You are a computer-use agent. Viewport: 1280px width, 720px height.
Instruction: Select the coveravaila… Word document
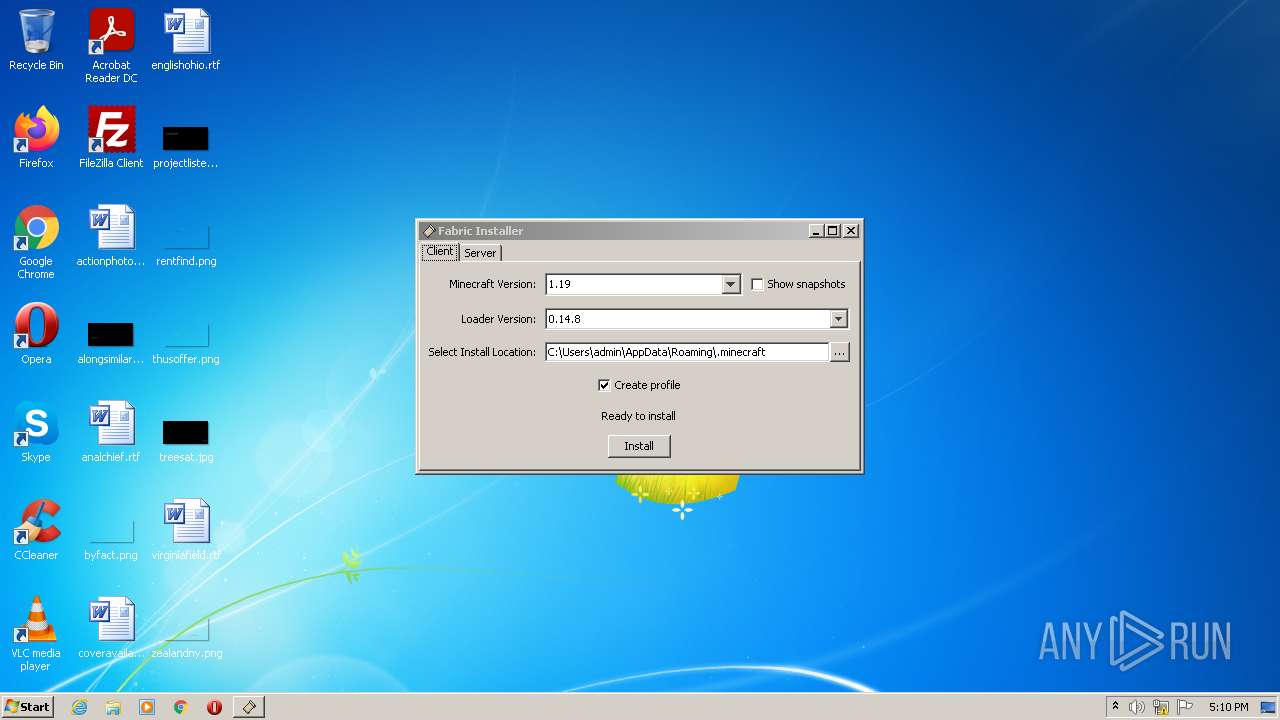pyautogui.click(x=111, y=628)
